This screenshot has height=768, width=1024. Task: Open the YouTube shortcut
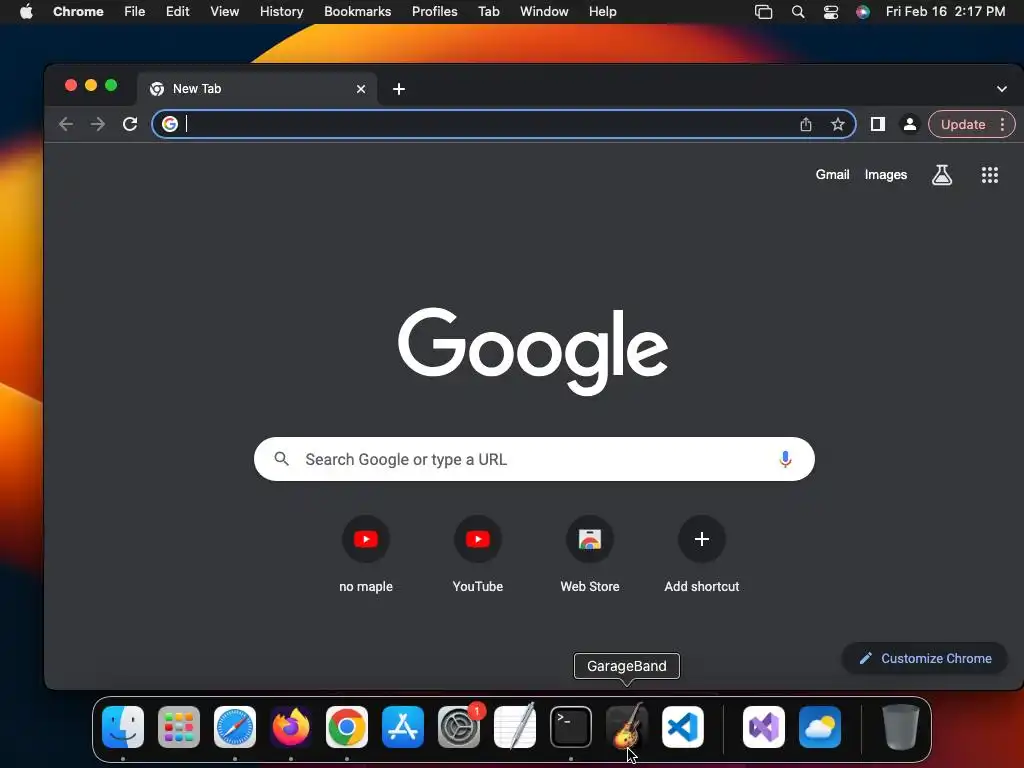(478, 554)
